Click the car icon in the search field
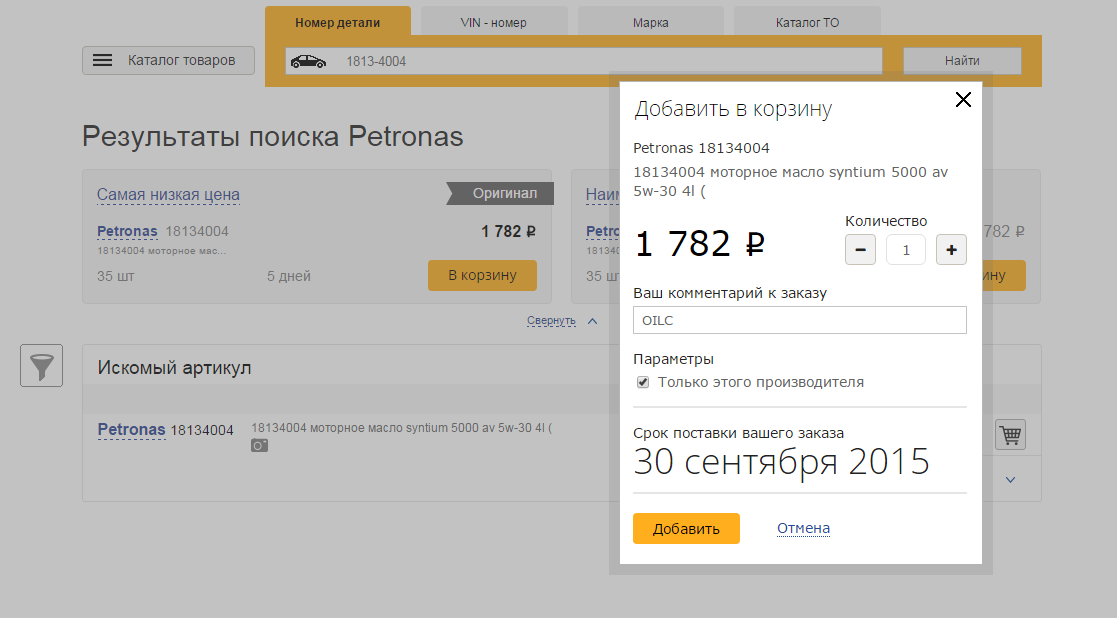The image size is (1117, 618). [308, 61]
